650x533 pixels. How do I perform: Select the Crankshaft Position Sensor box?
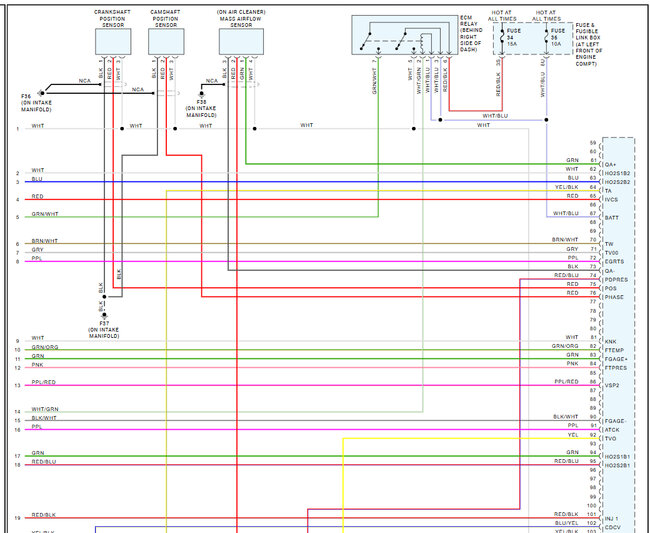click(113, 41)
